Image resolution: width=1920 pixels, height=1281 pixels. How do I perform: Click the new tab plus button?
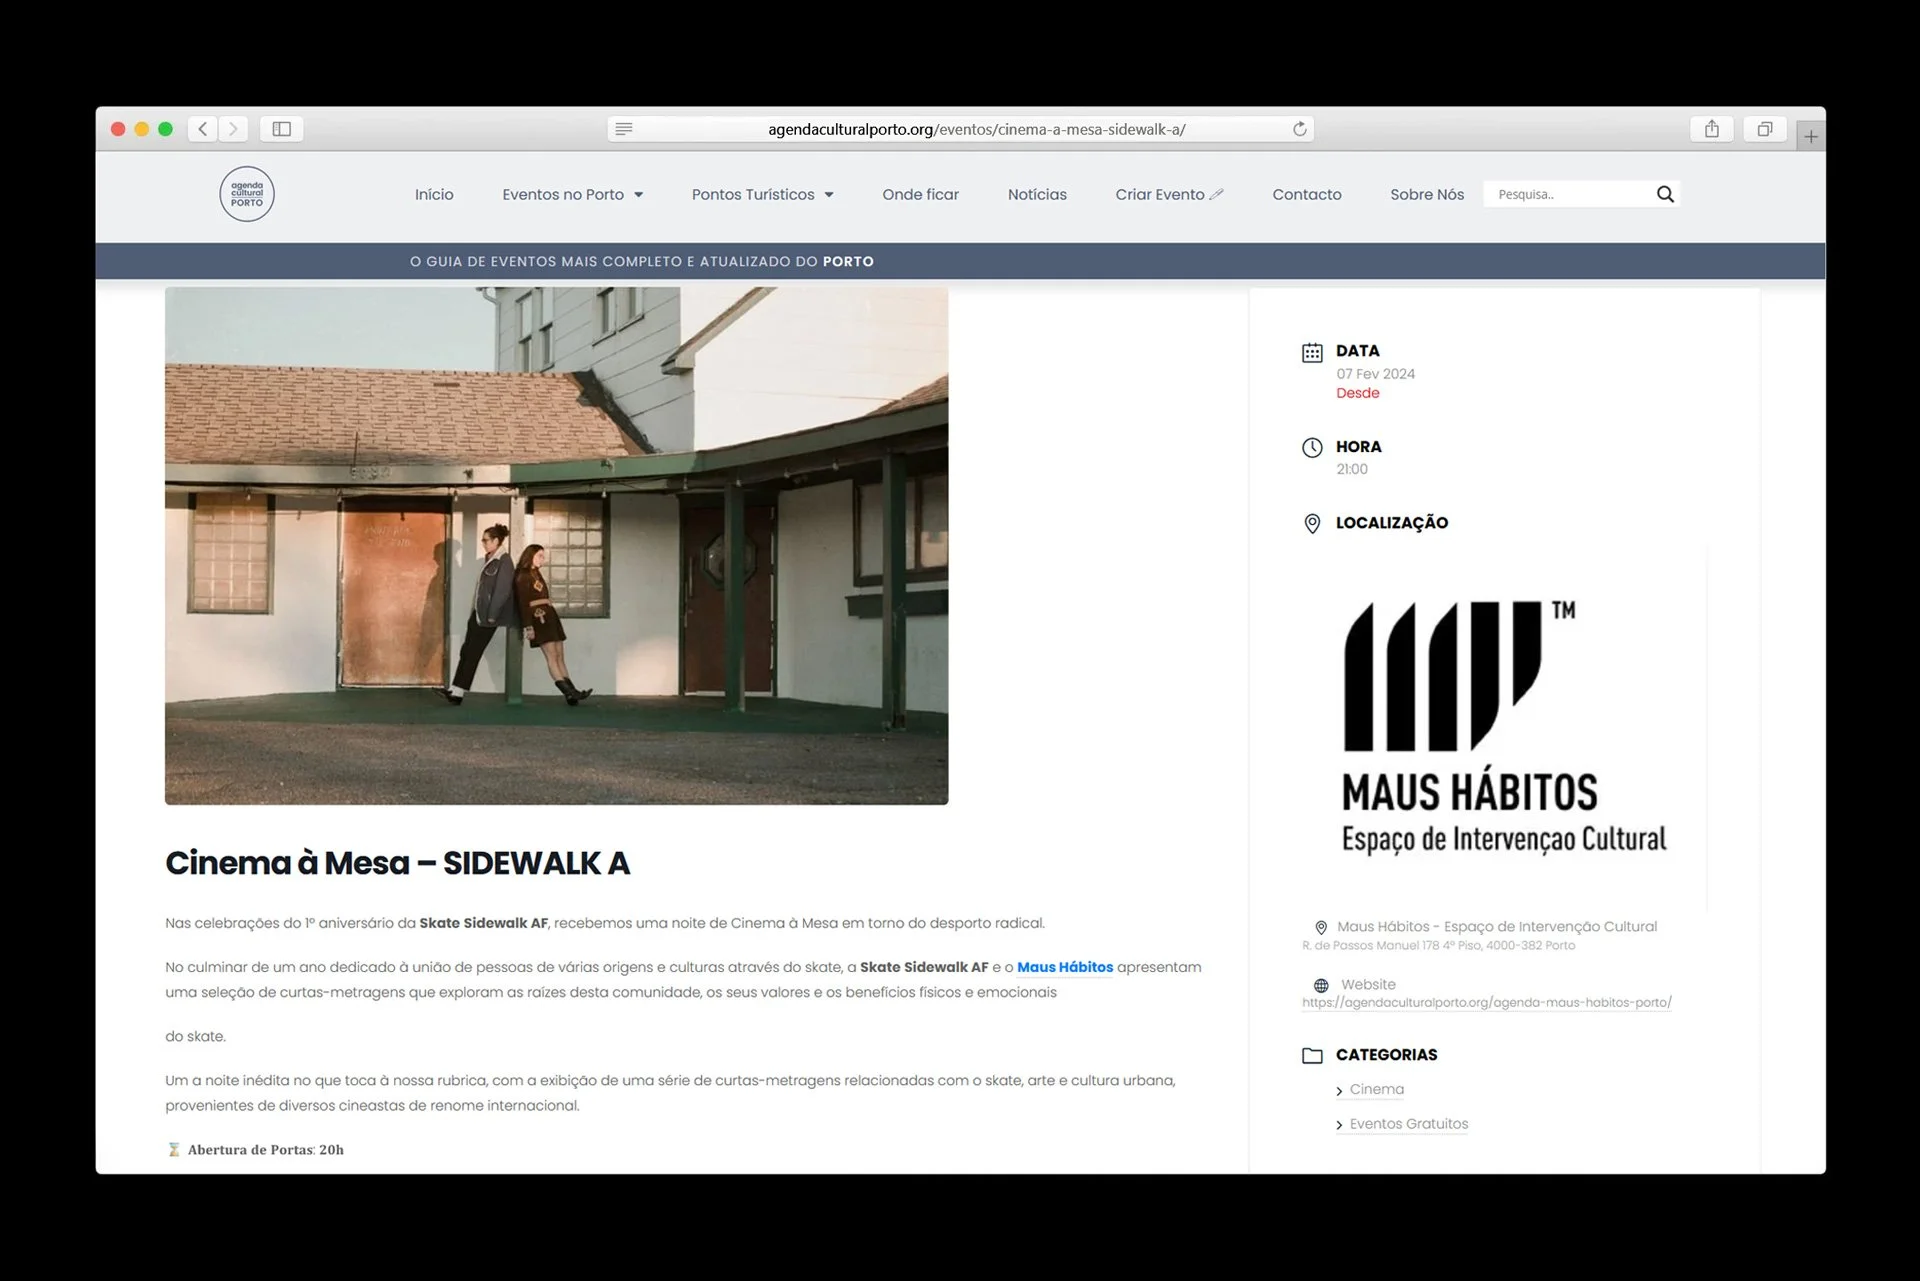[1810, 136]
